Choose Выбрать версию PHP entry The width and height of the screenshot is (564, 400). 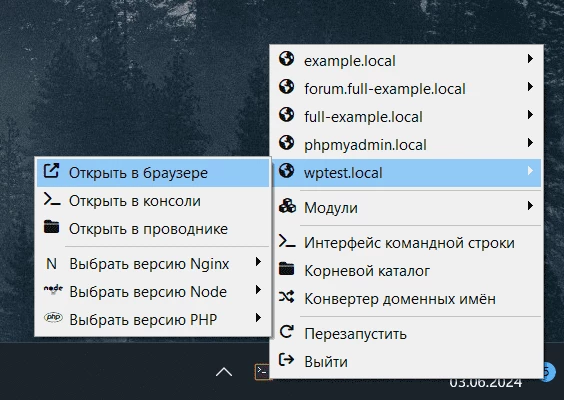(153, 320)
